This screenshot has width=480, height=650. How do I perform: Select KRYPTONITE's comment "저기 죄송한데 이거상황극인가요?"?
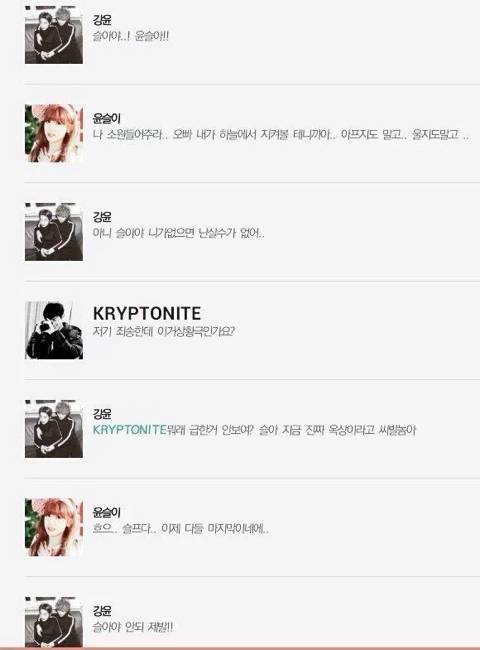(x=164, y=332)
